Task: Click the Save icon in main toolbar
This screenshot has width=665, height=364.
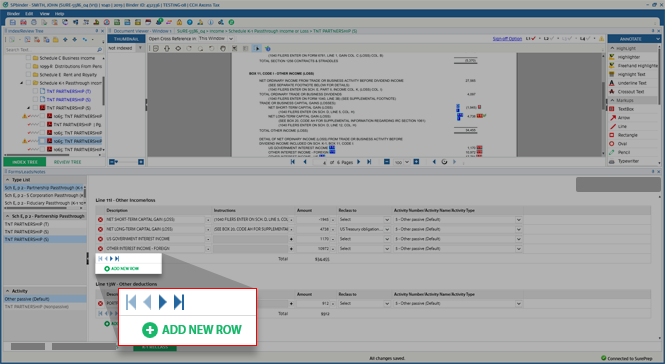Action: pyautogui.click(x=13, y=22)
